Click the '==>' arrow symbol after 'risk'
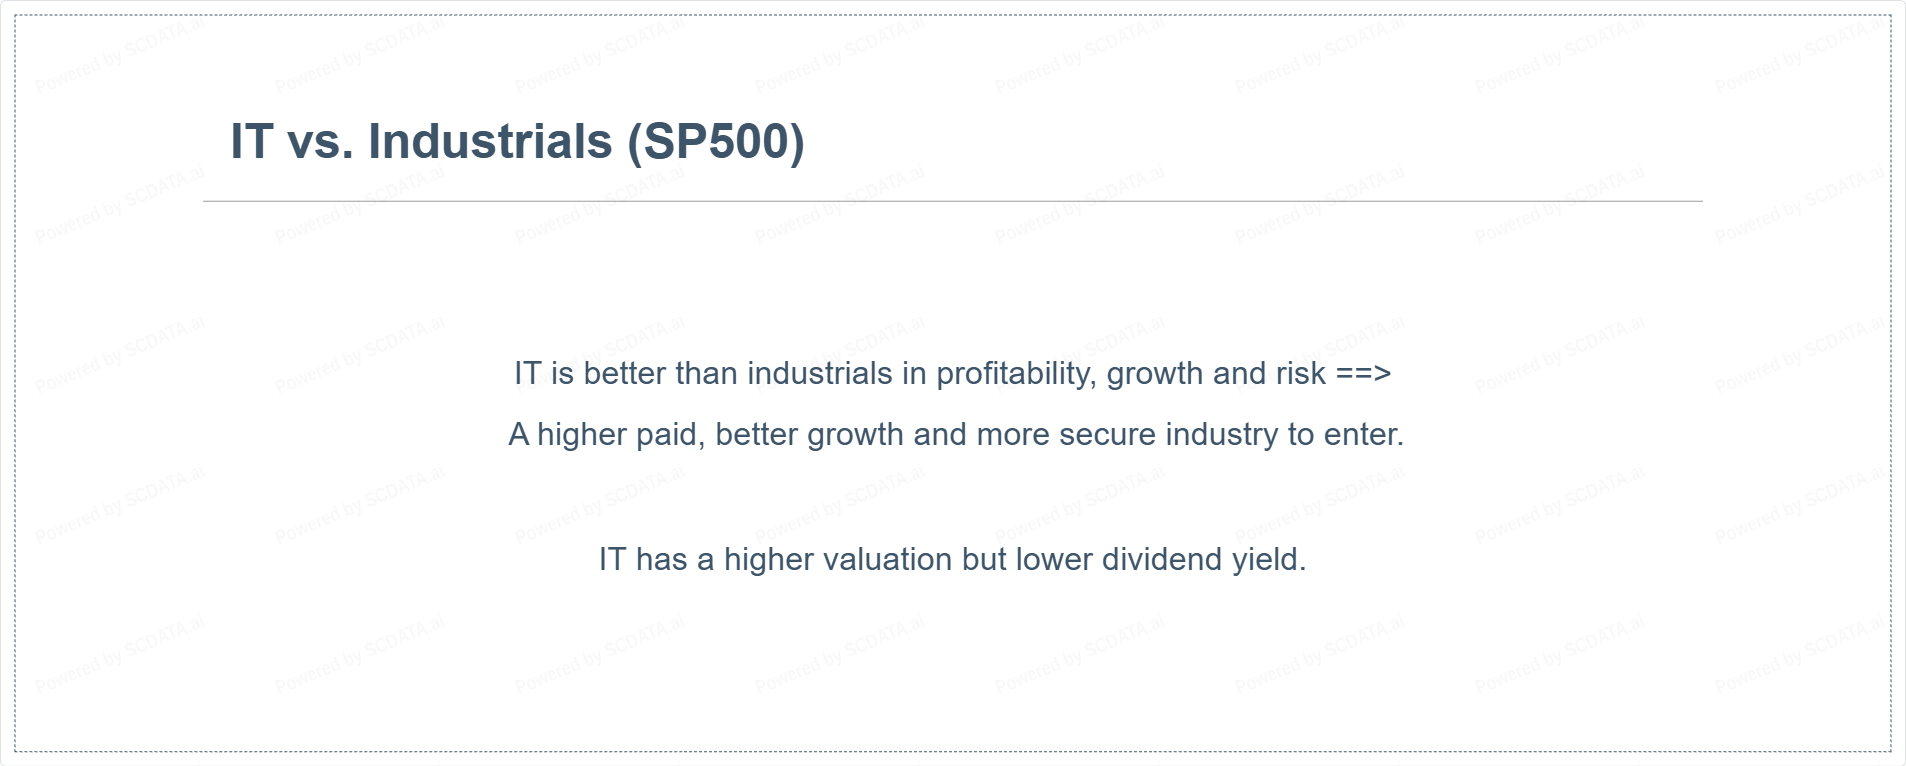 point(1363,374)
